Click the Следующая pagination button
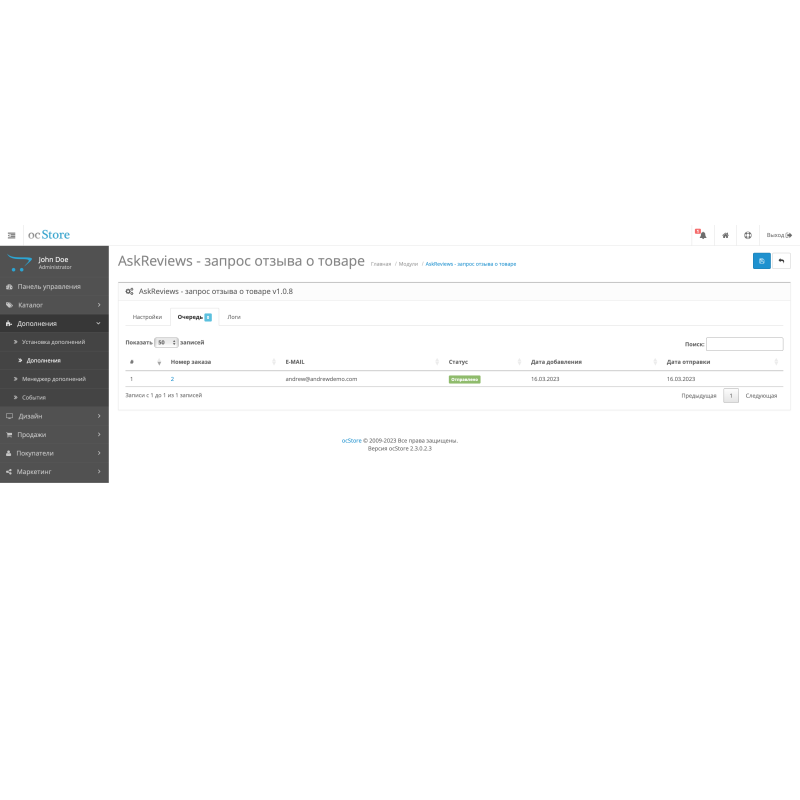The width and height of the screenshot is (800, 800). click(x=761, y=396)
